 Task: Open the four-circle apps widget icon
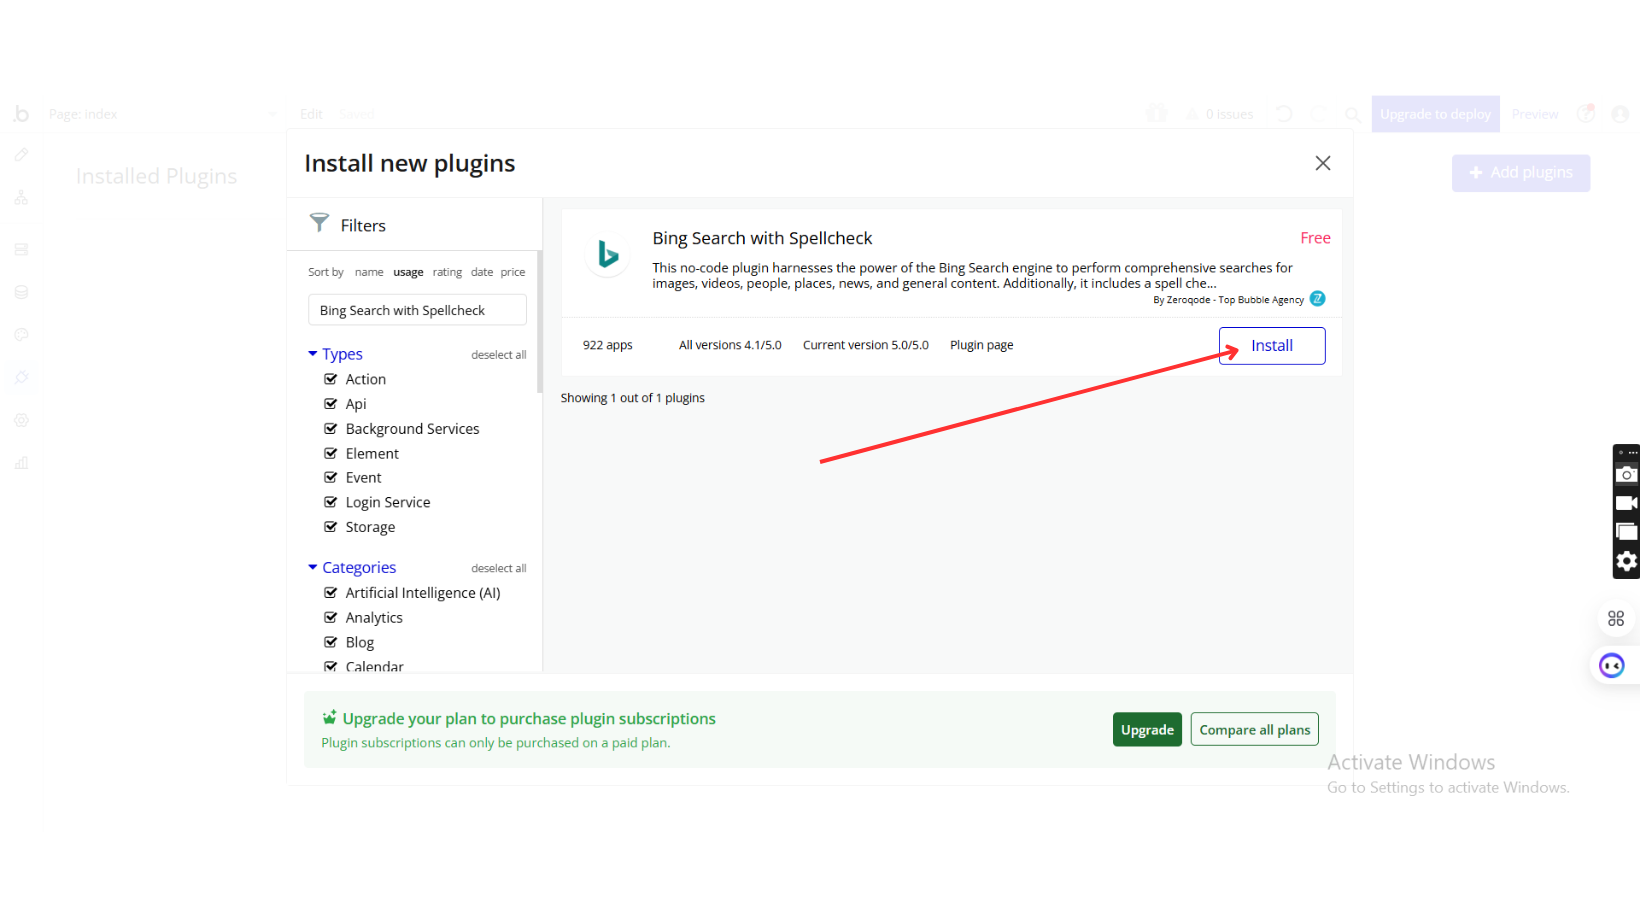(1616, 619)
